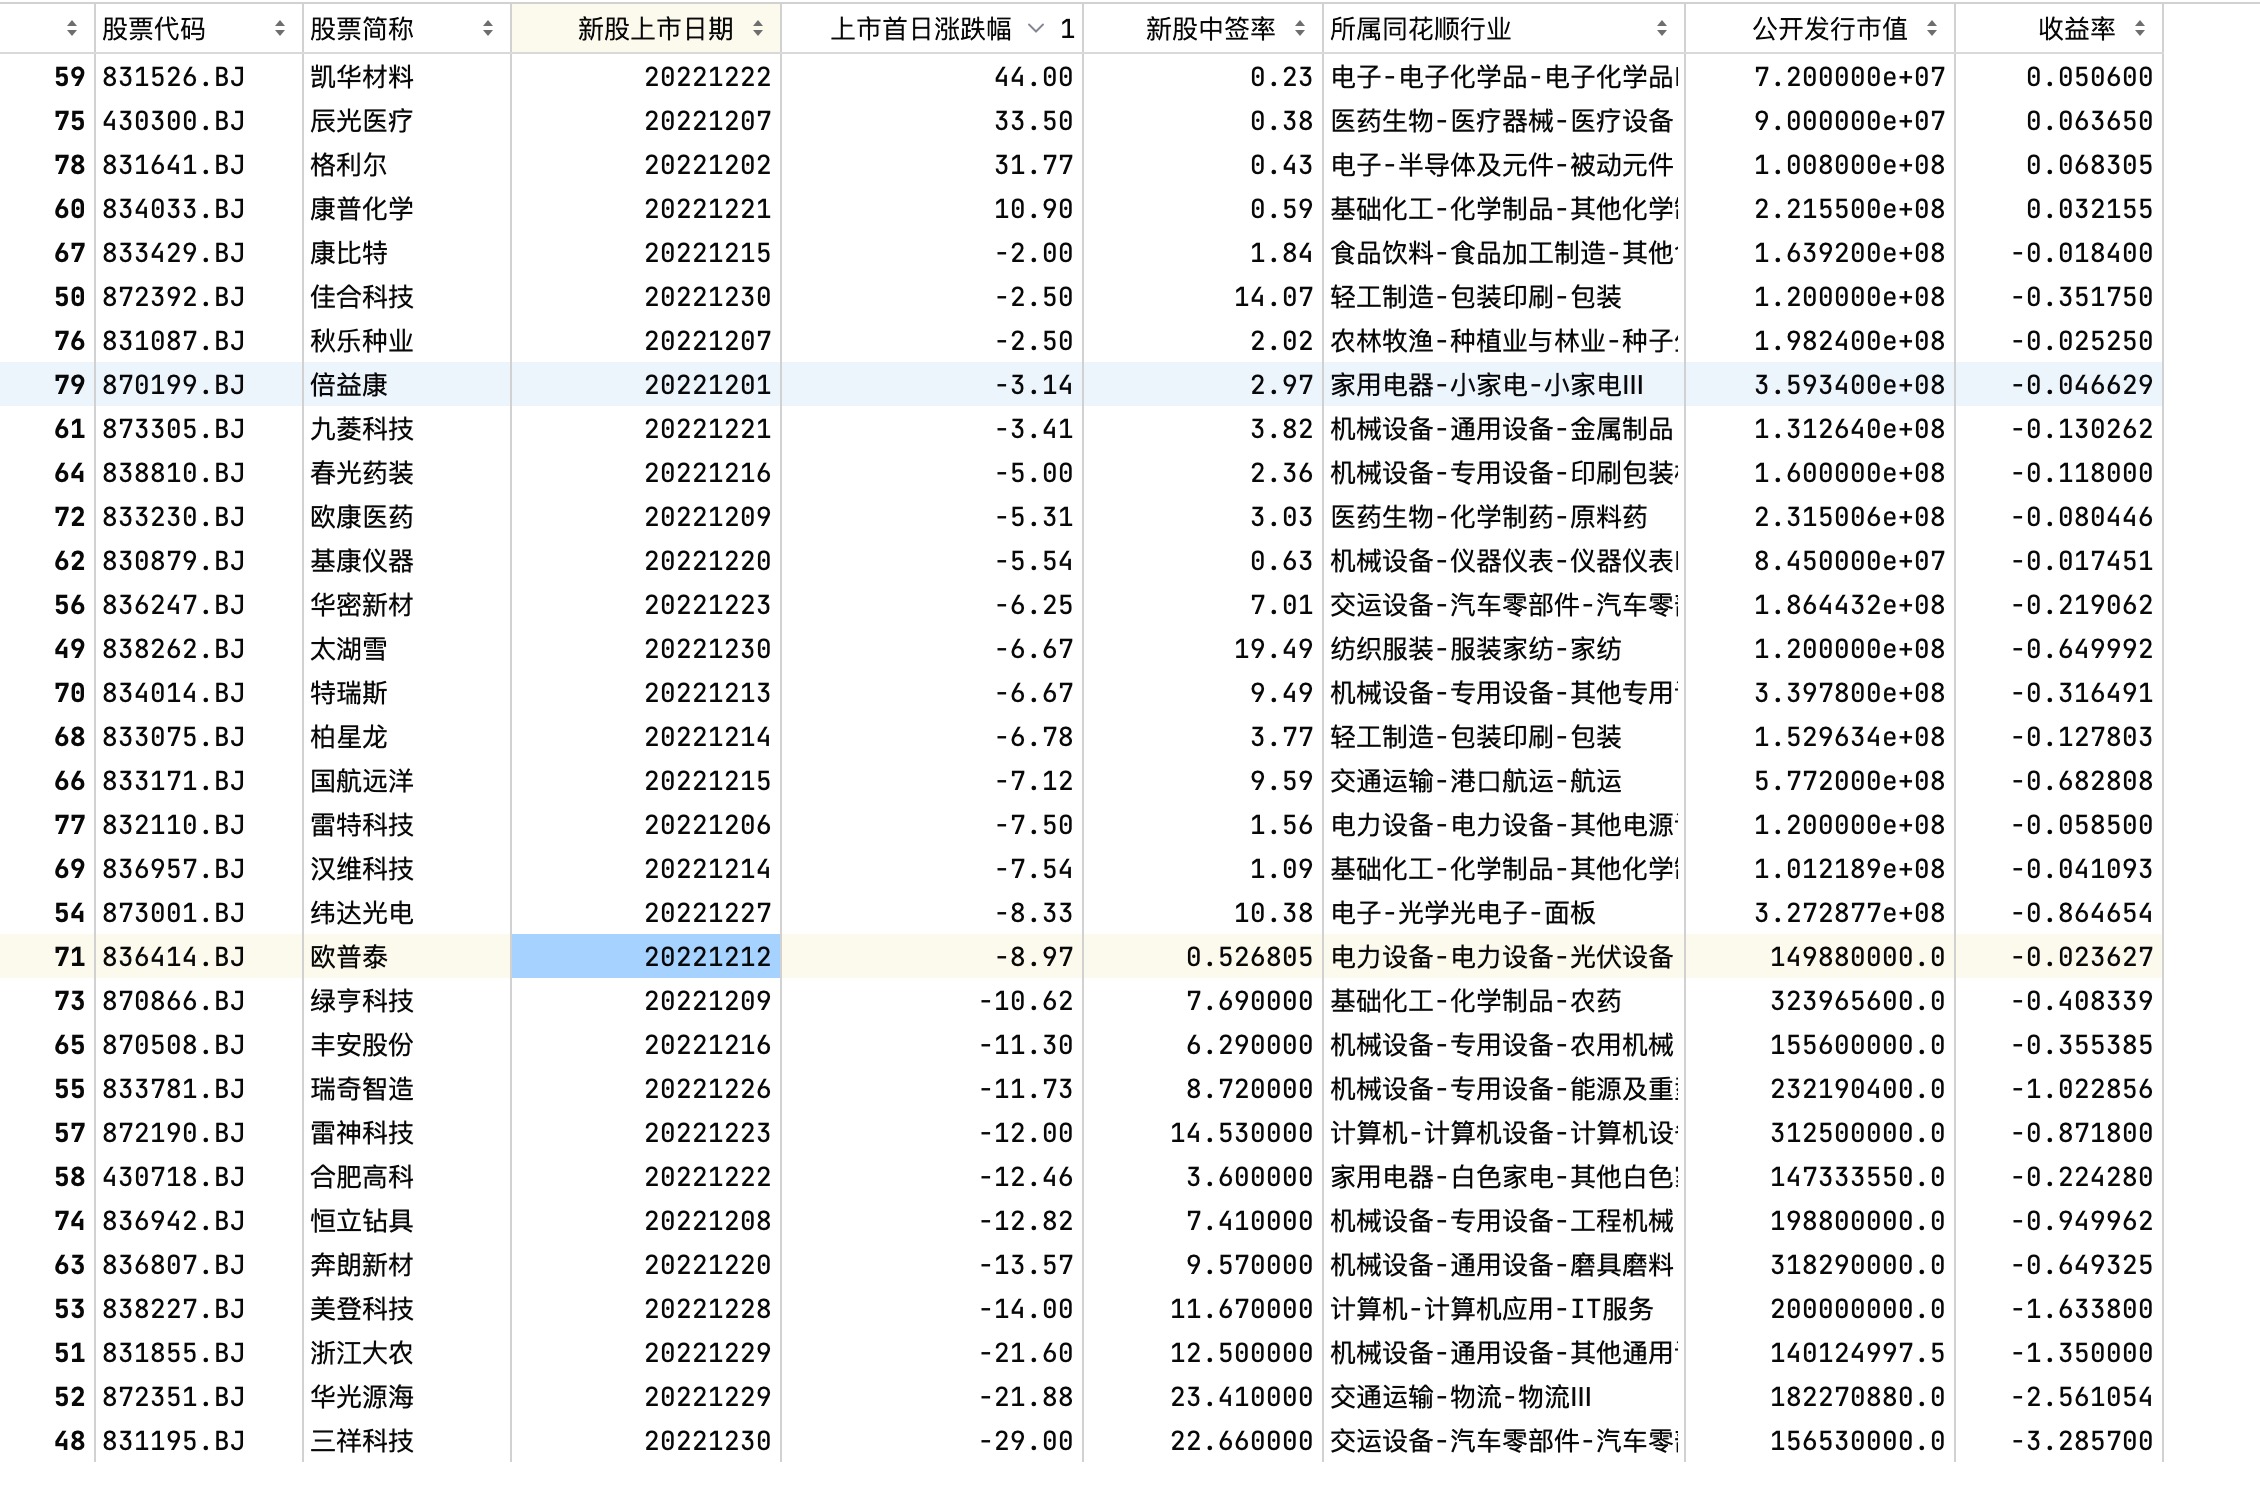Click sort icon on index column header
The height and width of the screenshot is (1508, 2260).
[71, 29]
